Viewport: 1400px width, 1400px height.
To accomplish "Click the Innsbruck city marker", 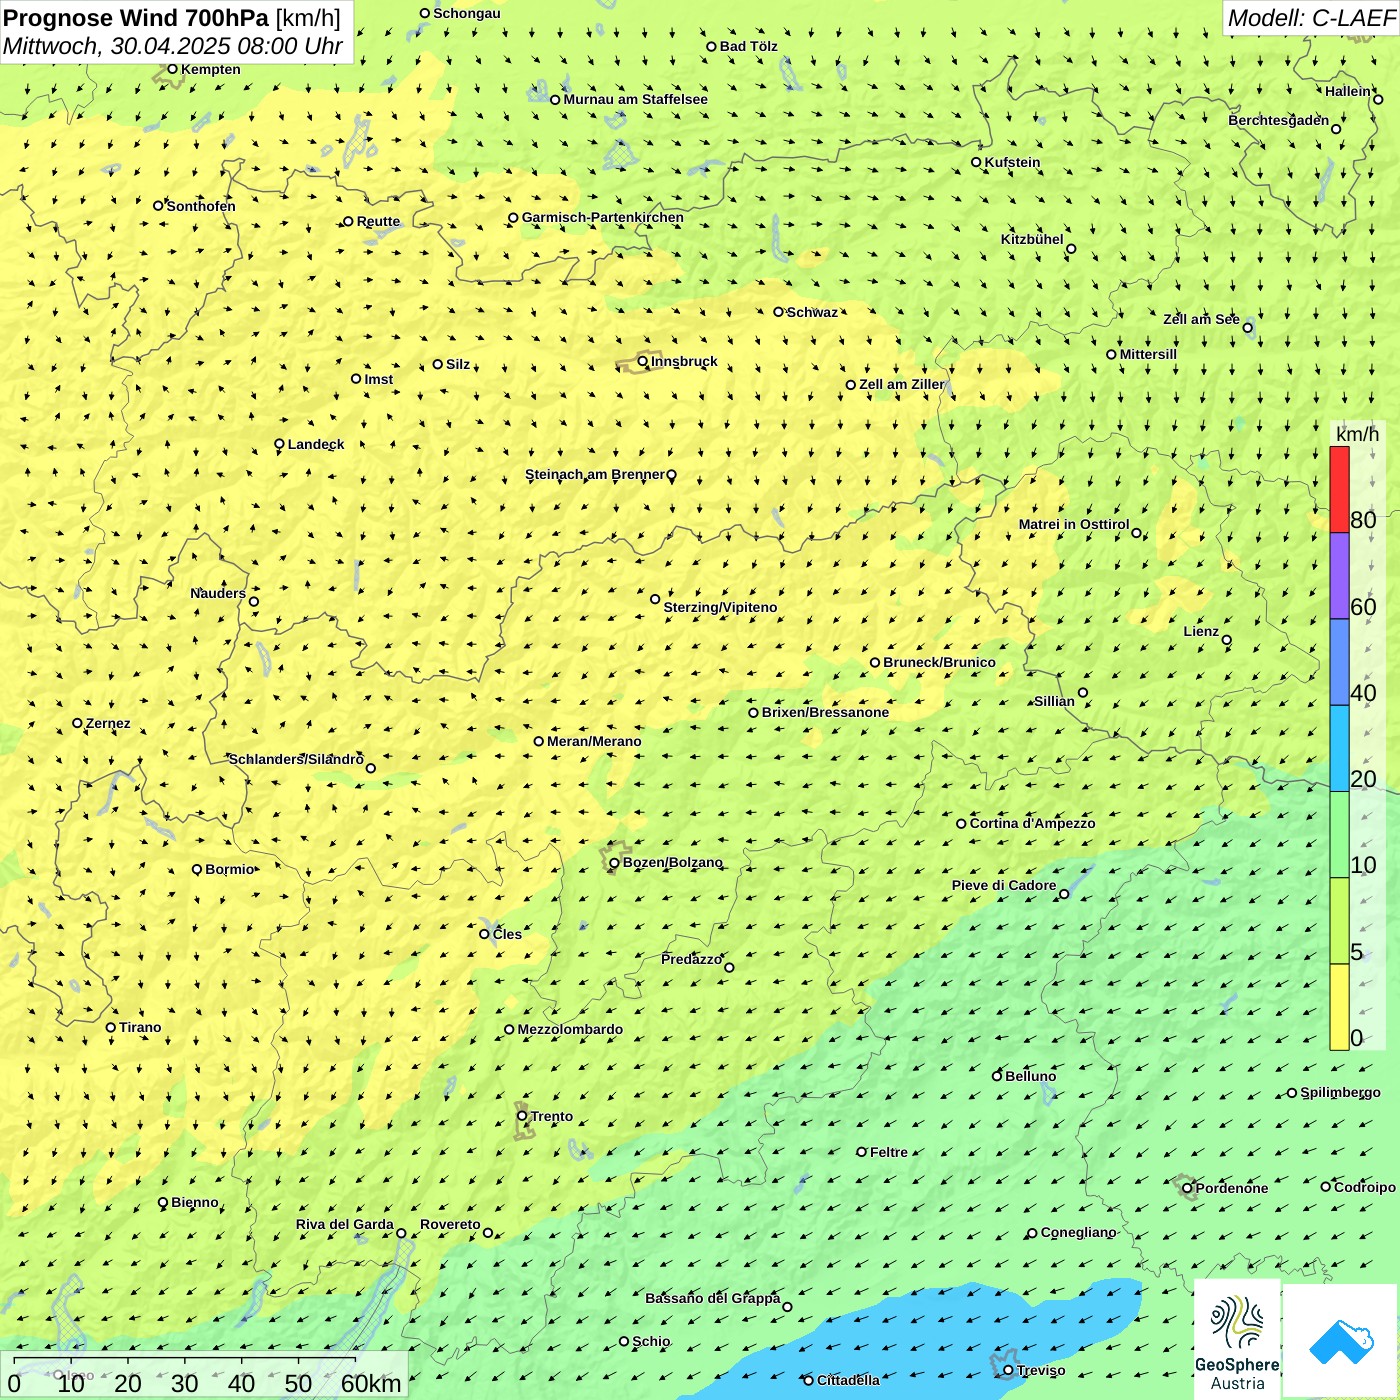I will [x=643, y=361].
